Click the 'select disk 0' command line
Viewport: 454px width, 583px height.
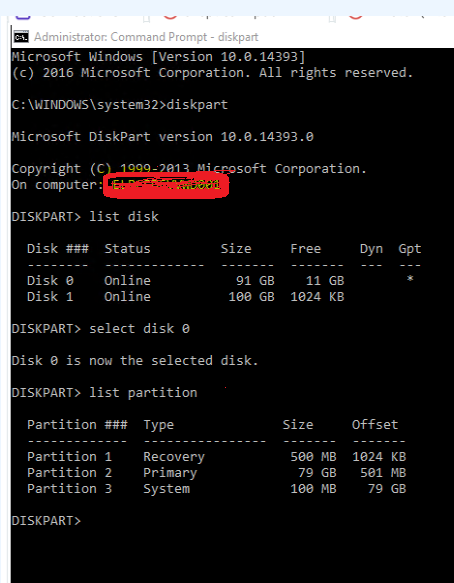coord(101,329)
